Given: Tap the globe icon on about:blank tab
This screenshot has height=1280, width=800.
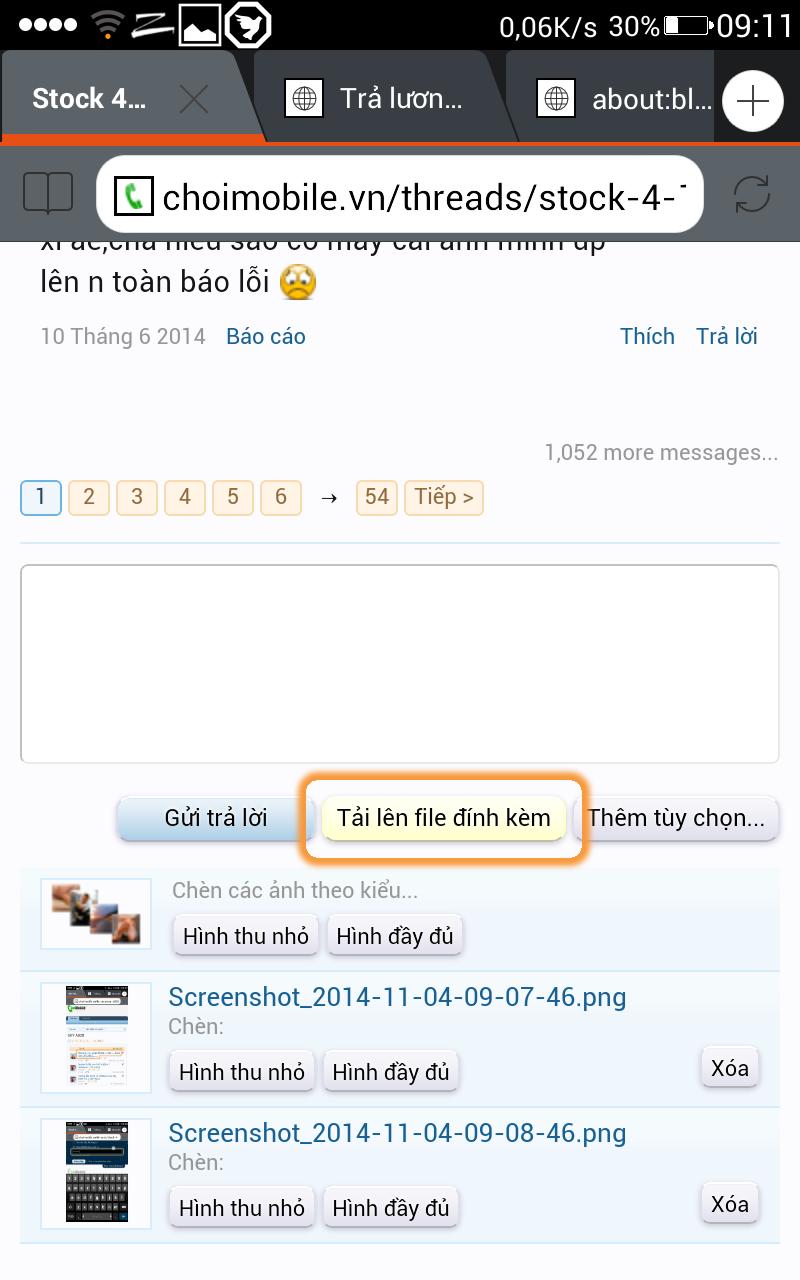Looking at the screenshot, I should (x=555, y=99).
